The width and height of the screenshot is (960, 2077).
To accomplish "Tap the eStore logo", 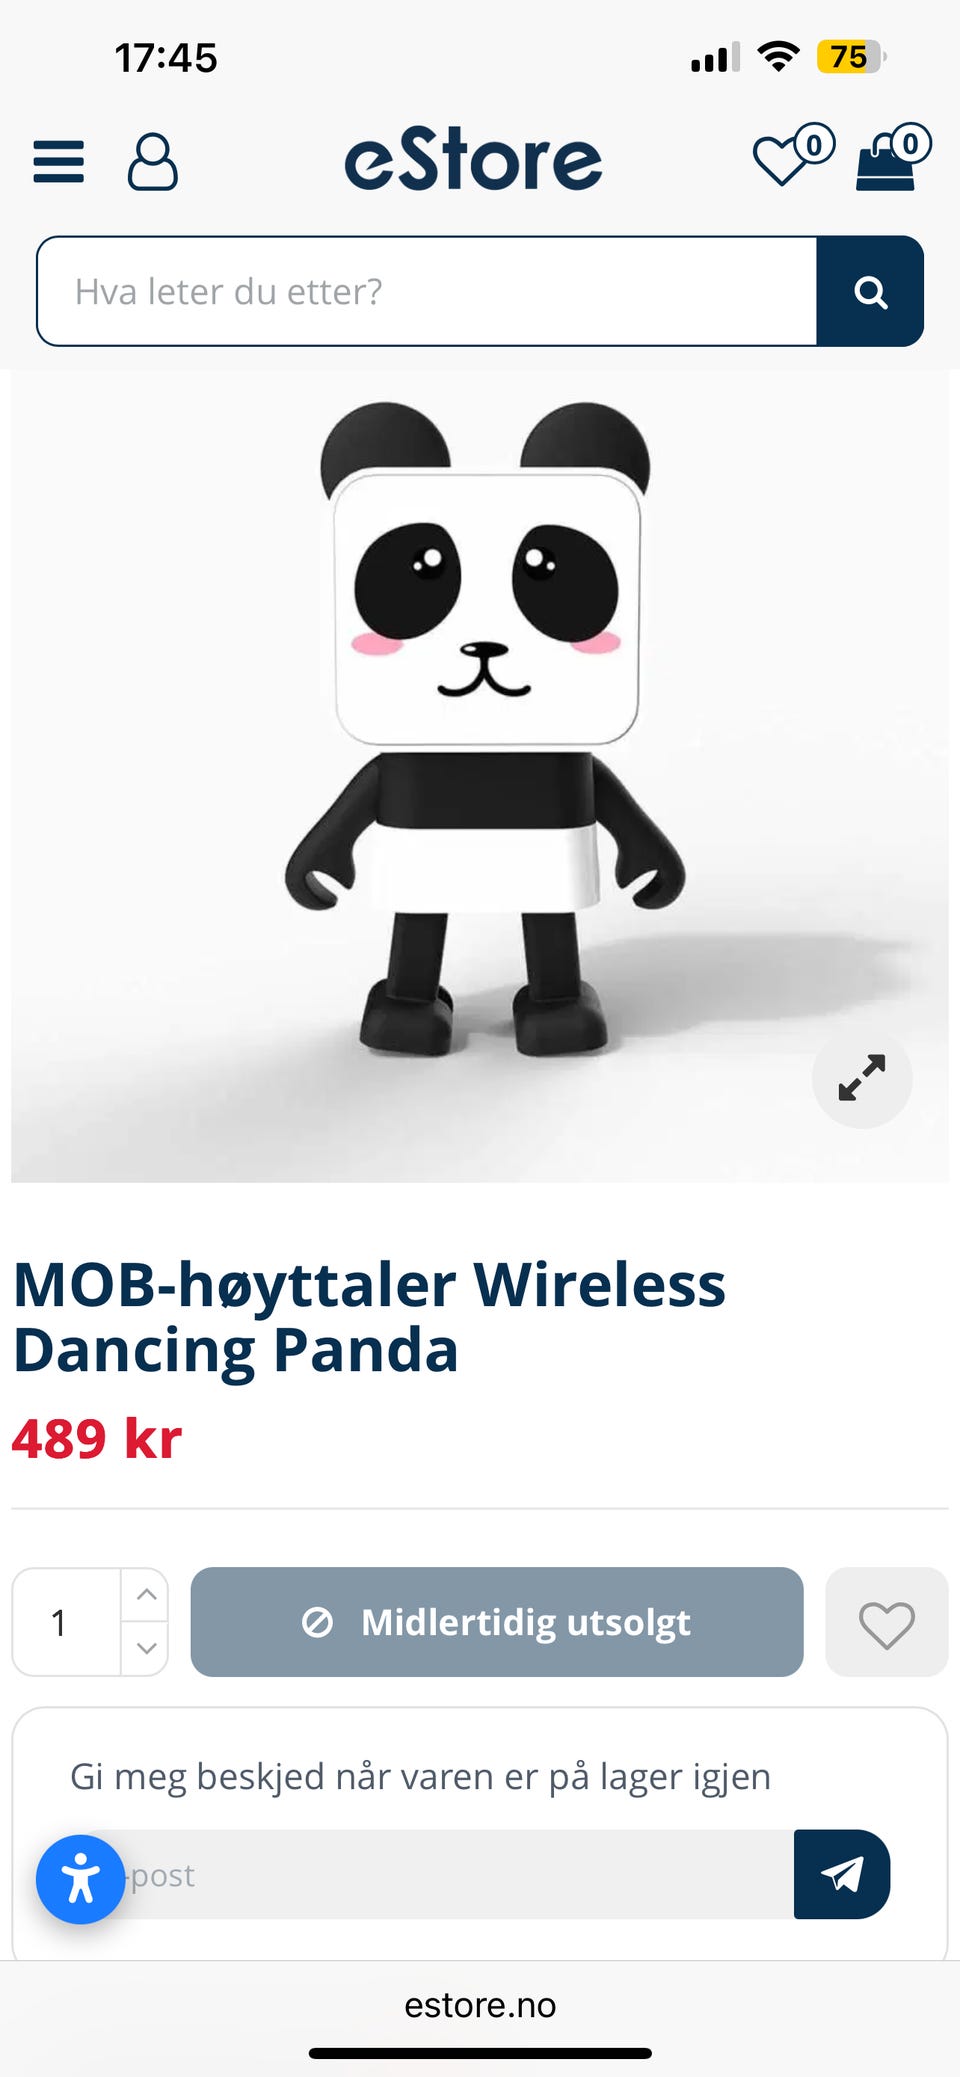I will click(473, 159).
